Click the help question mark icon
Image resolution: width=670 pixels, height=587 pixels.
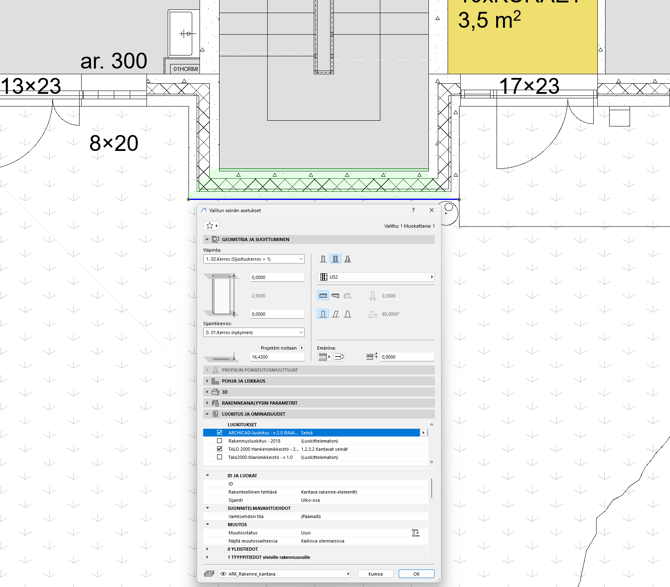[x=413, y=211]
